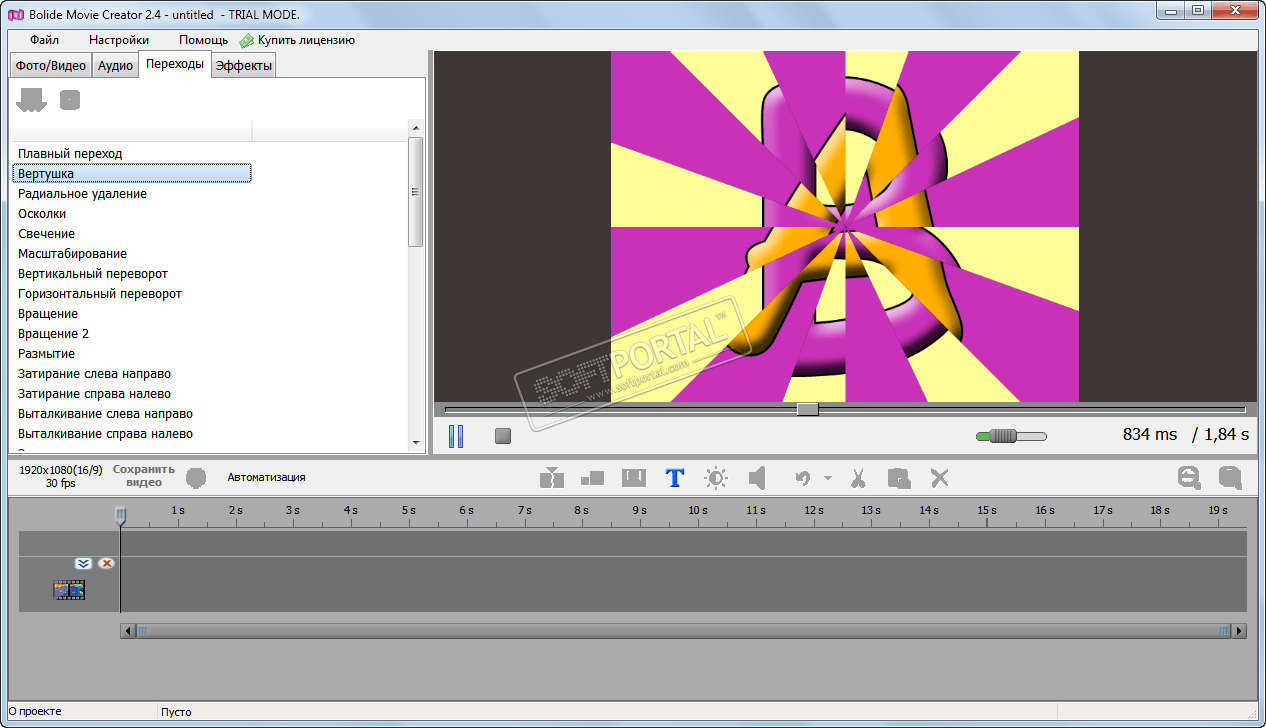Viewport: 1266px width, 728px height.
Task: Pause the preview playback
Action: pos(456,436)
